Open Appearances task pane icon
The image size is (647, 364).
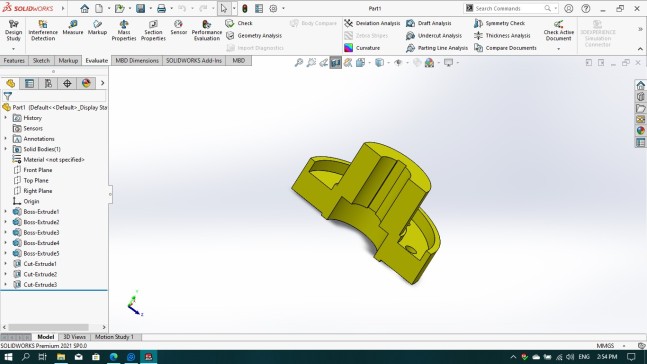640,130
